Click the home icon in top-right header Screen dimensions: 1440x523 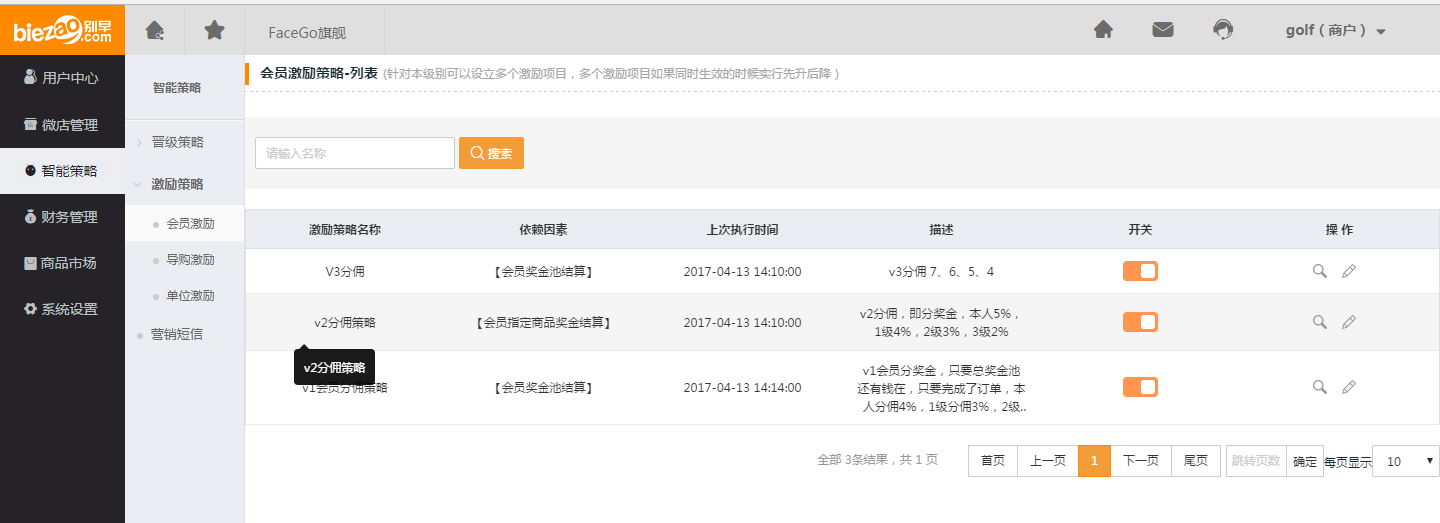(x=1103, y=30)
